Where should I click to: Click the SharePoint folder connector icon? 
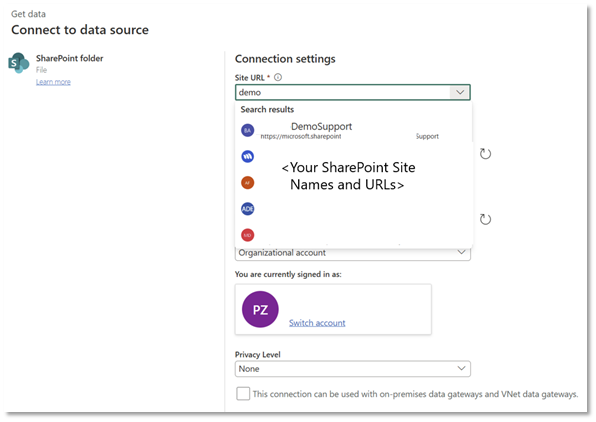[x=19, y=63]
